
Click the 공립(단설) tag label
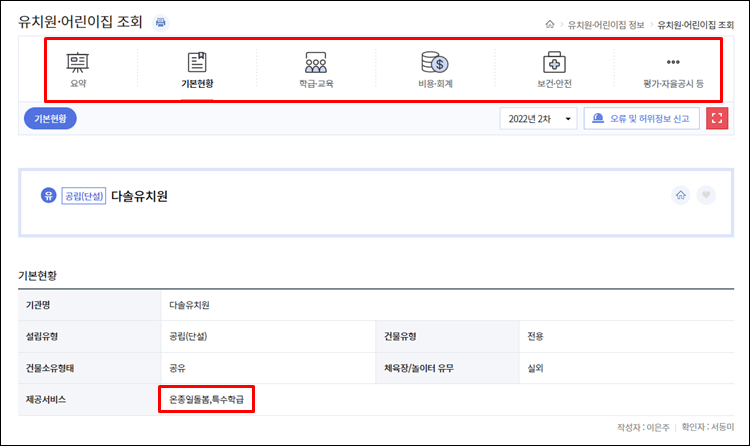point(84,196)
